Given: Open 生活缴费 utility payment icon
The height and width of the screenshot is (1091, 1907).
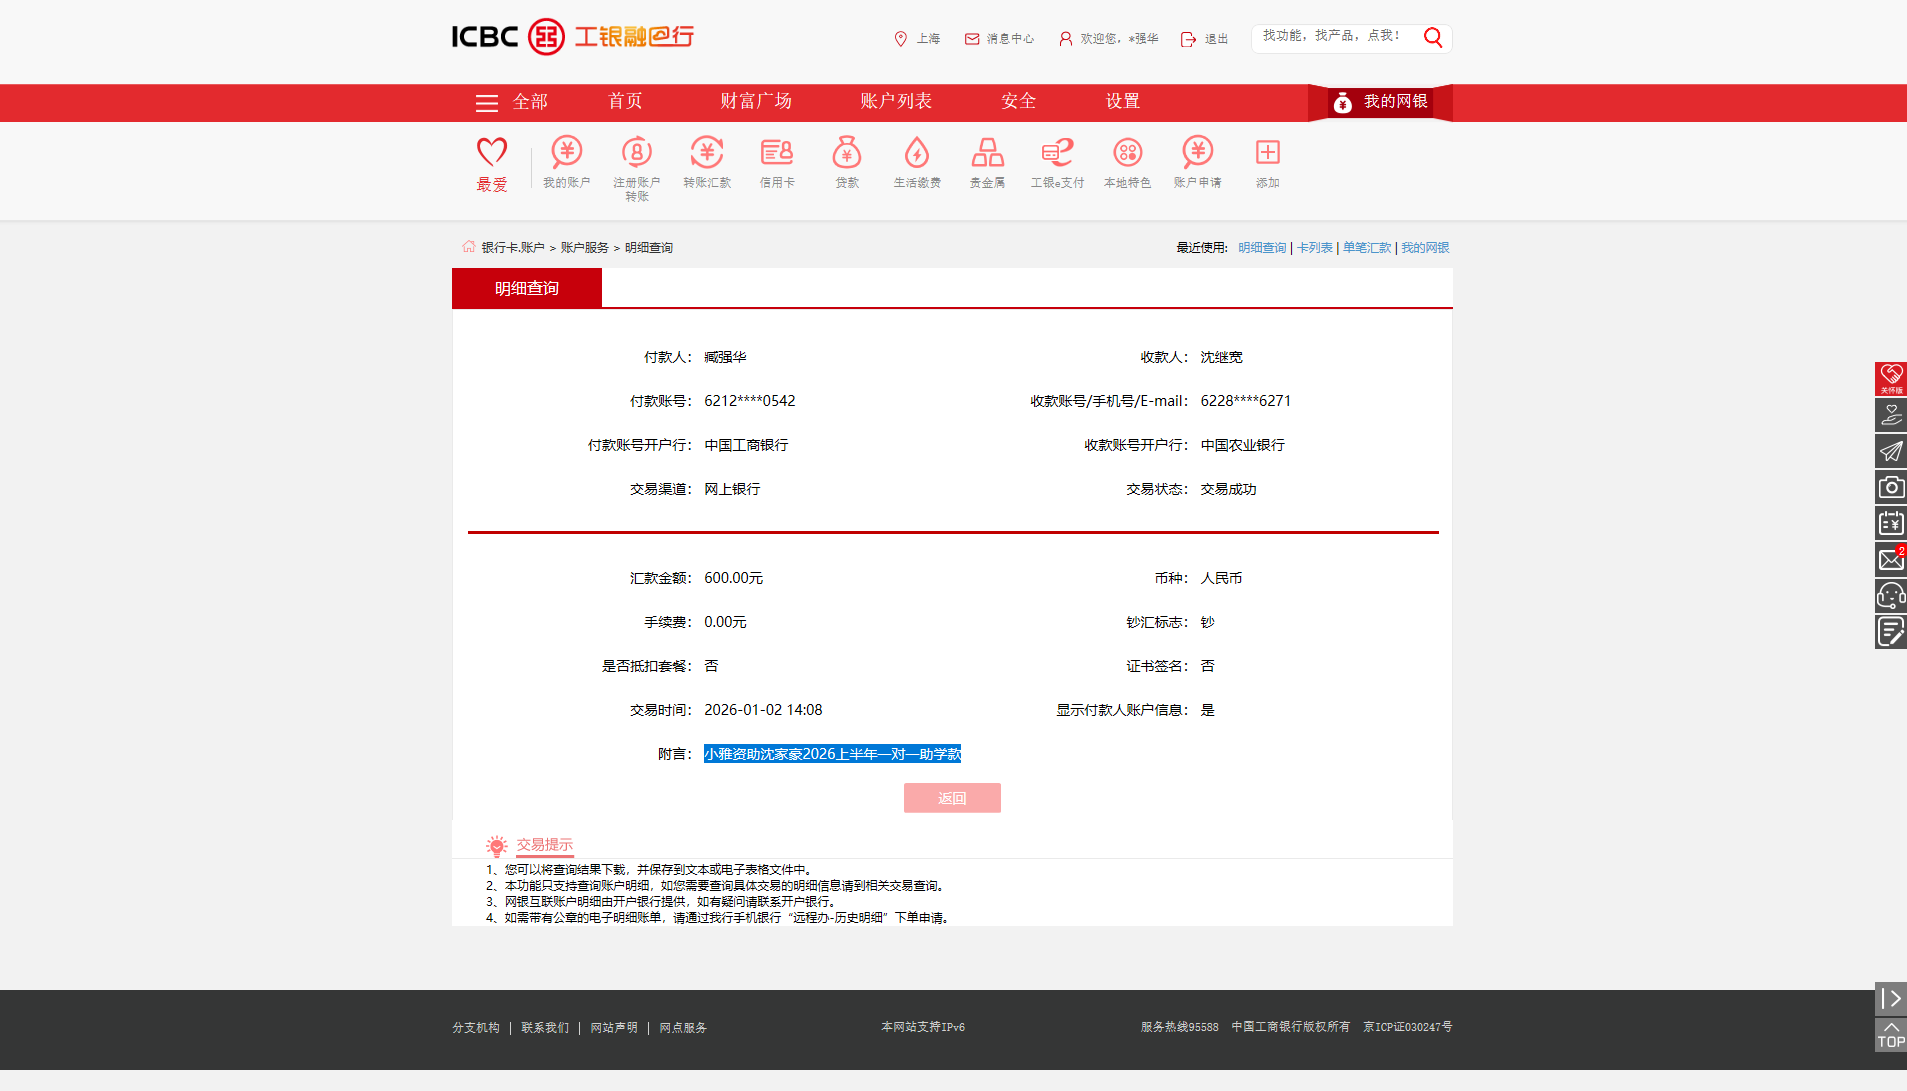Looking at the screenshot, I should [x=916, y=162].
